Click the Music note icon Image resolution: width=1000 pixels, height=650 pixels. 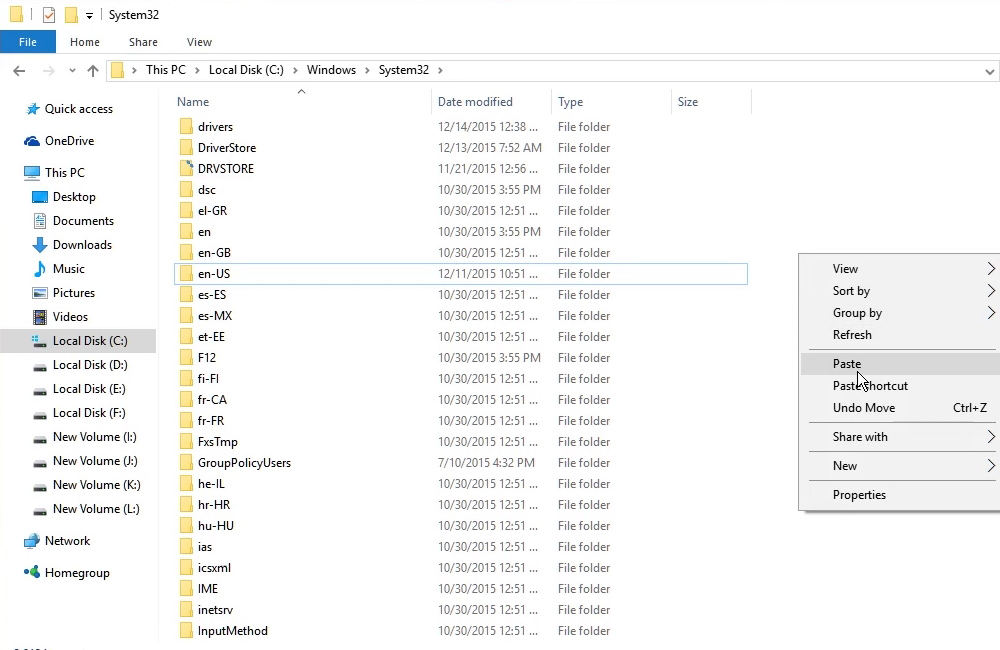(x=40, y=269)
